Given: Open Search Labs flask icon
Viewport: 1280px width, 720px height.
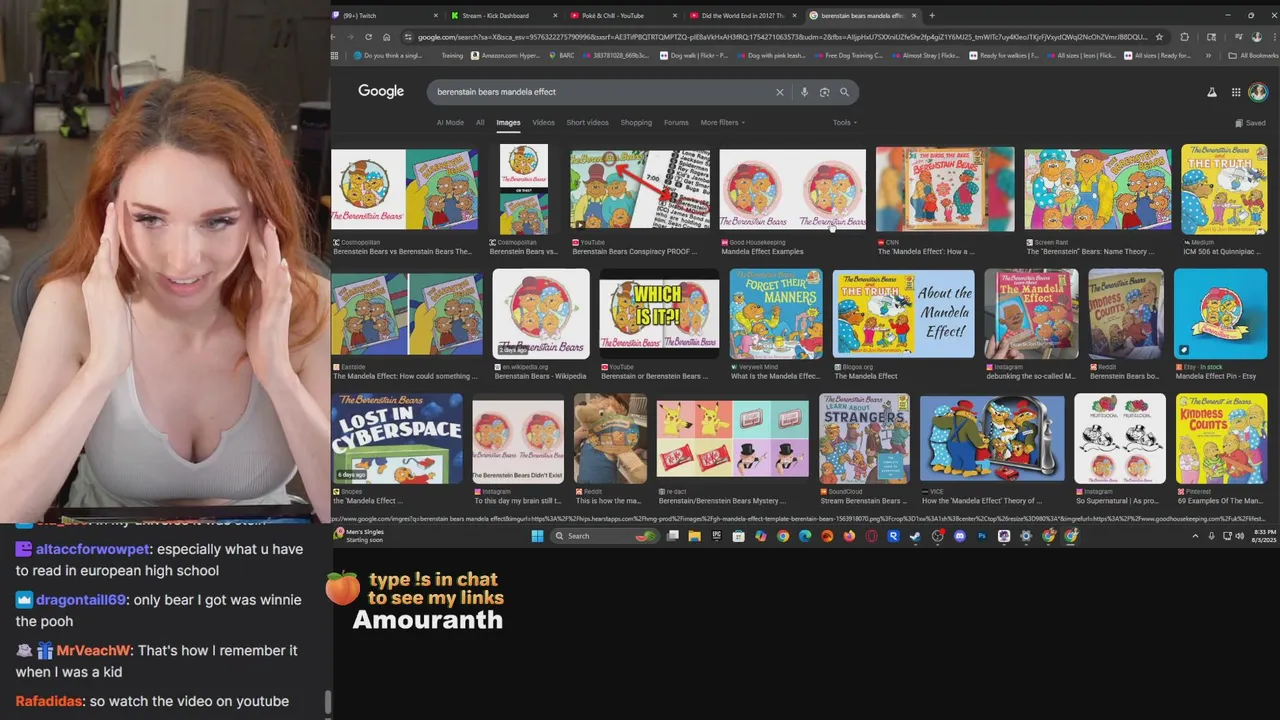Looking at the screenshot, I should tap(1212, 92).
